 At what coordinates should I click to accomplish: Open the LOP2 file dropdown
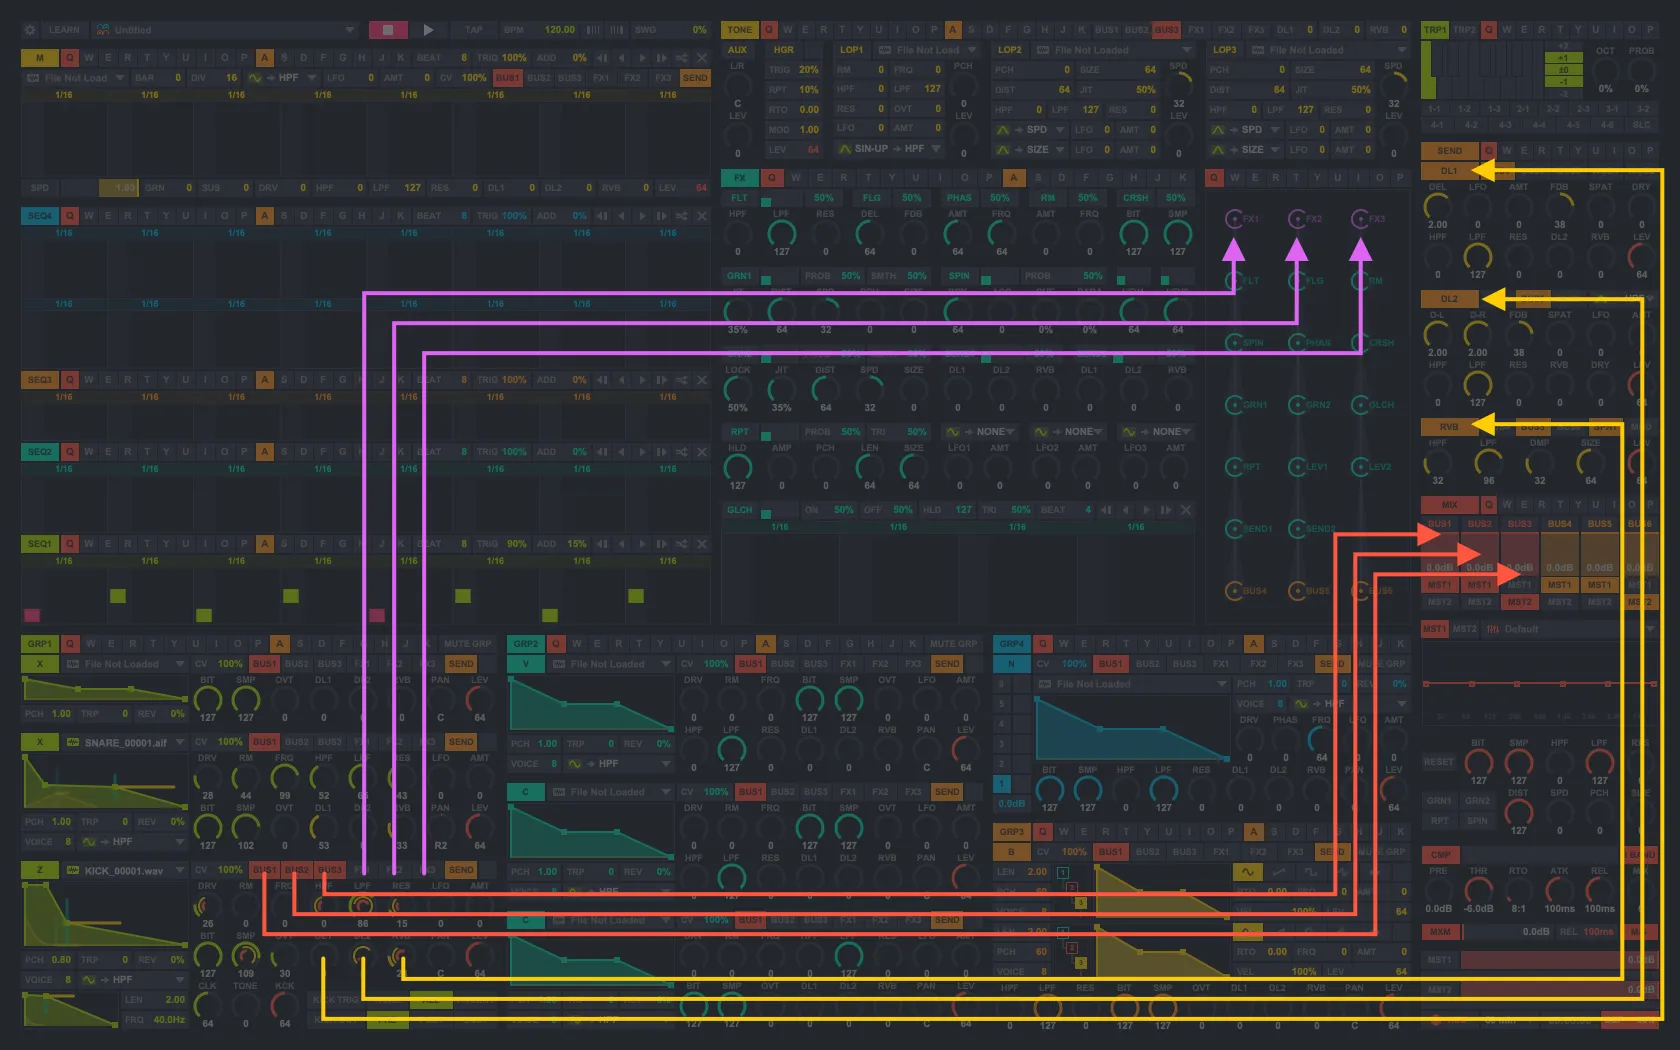click(x=1115, y=49)
